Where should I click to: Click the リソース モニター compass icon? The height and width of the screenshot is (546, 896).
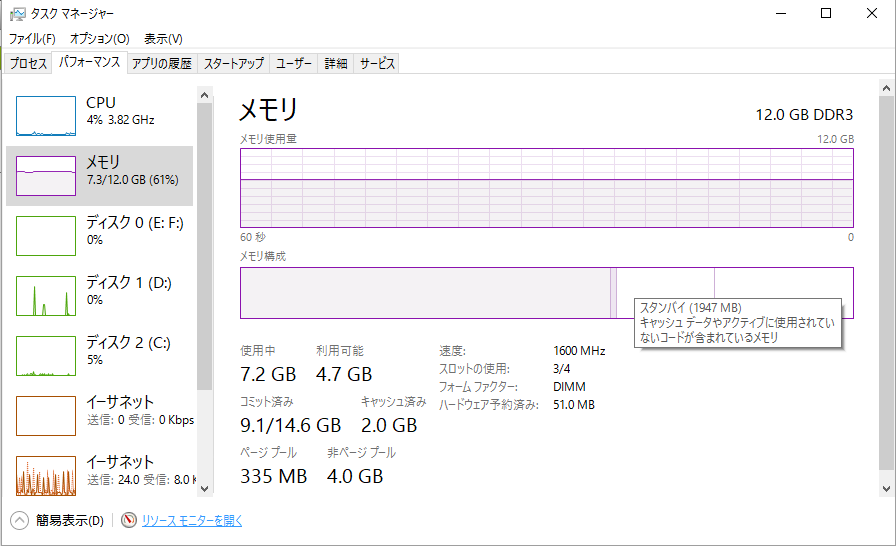coord(129,520)
